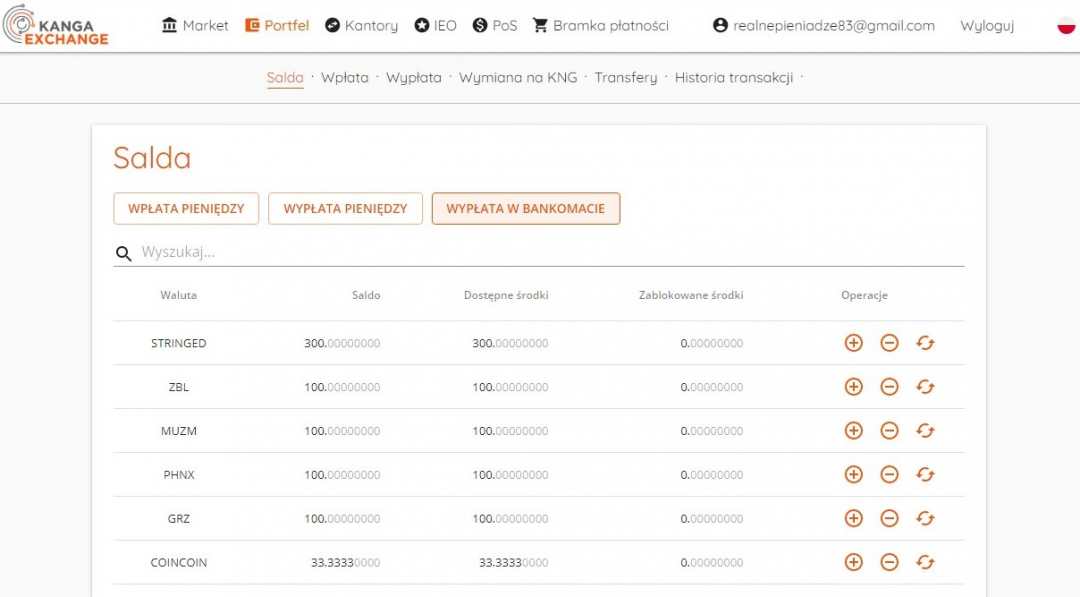Image resolution: width=1080 pixels, height=597 pixels.
Task: Click the deposit plus icon for STRINGED
Action: coord(853,343)
